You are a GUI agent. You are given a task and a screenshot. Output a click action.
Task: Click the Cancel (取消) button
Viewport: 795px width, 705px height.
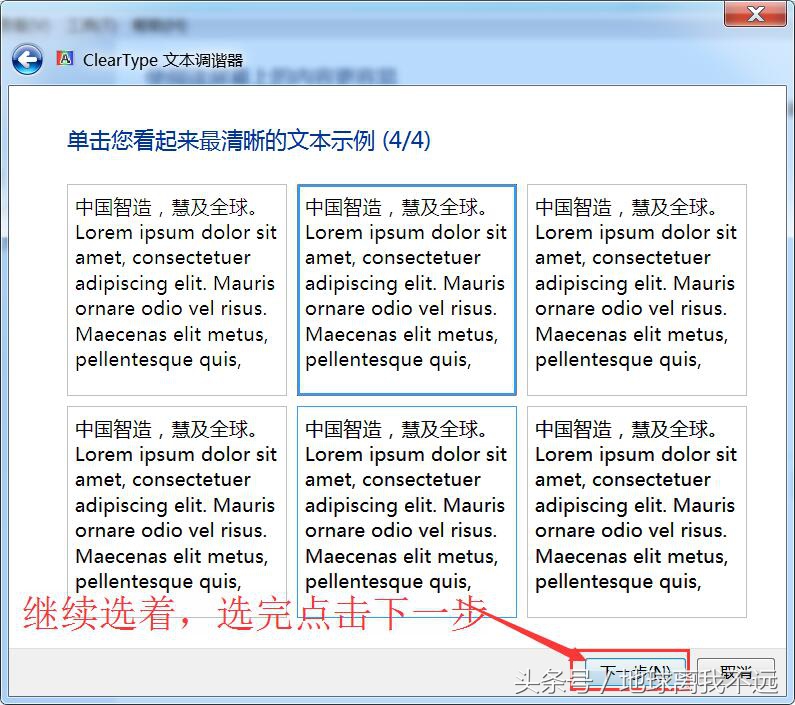[x=736, y=674]
